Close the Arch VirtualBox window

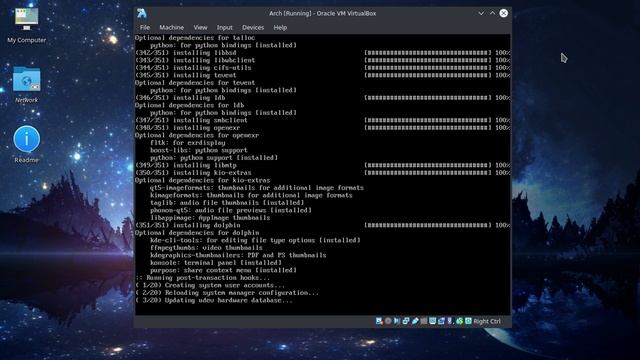[504, 13]
